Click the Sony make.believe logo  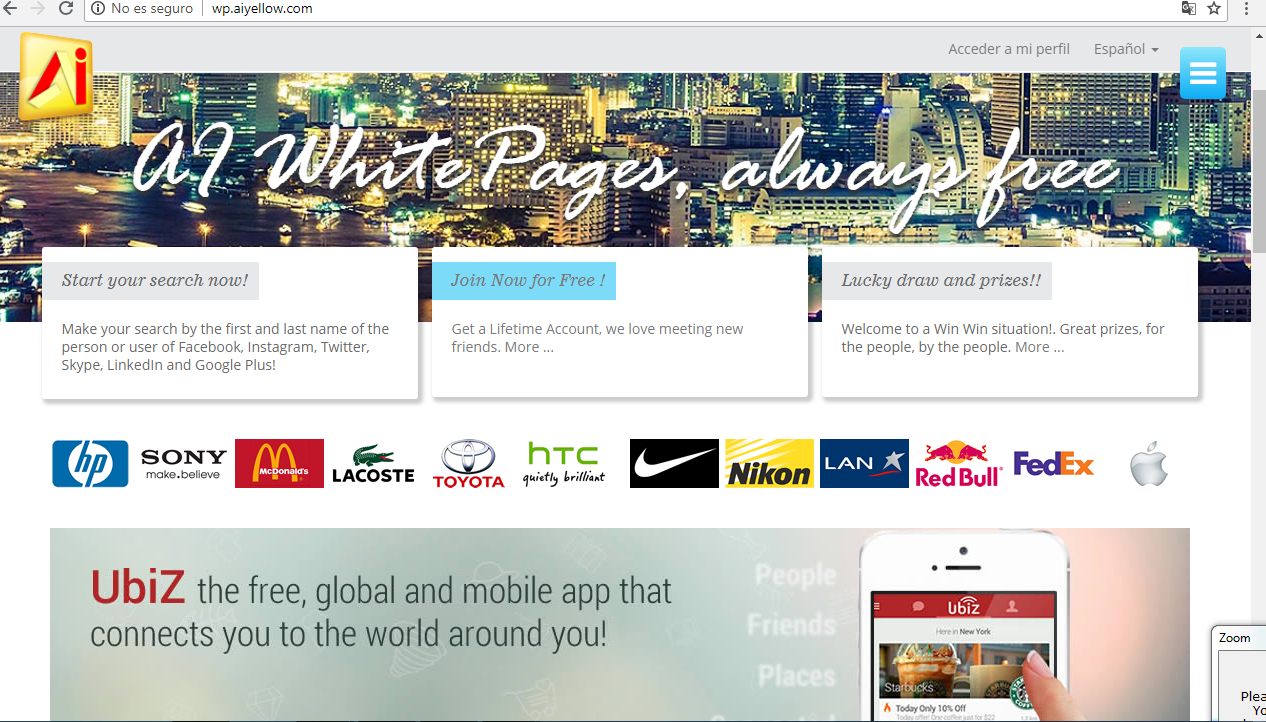click(x=184, y=464)
